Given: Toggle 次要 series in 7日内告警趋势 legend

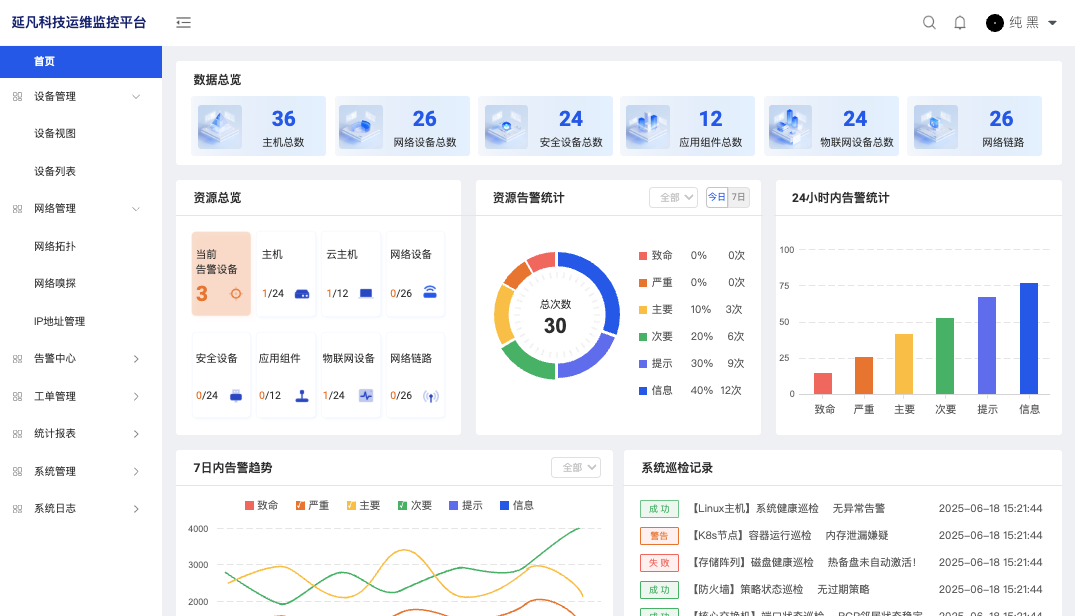Looking at the screenshot, I should (415, 506).
